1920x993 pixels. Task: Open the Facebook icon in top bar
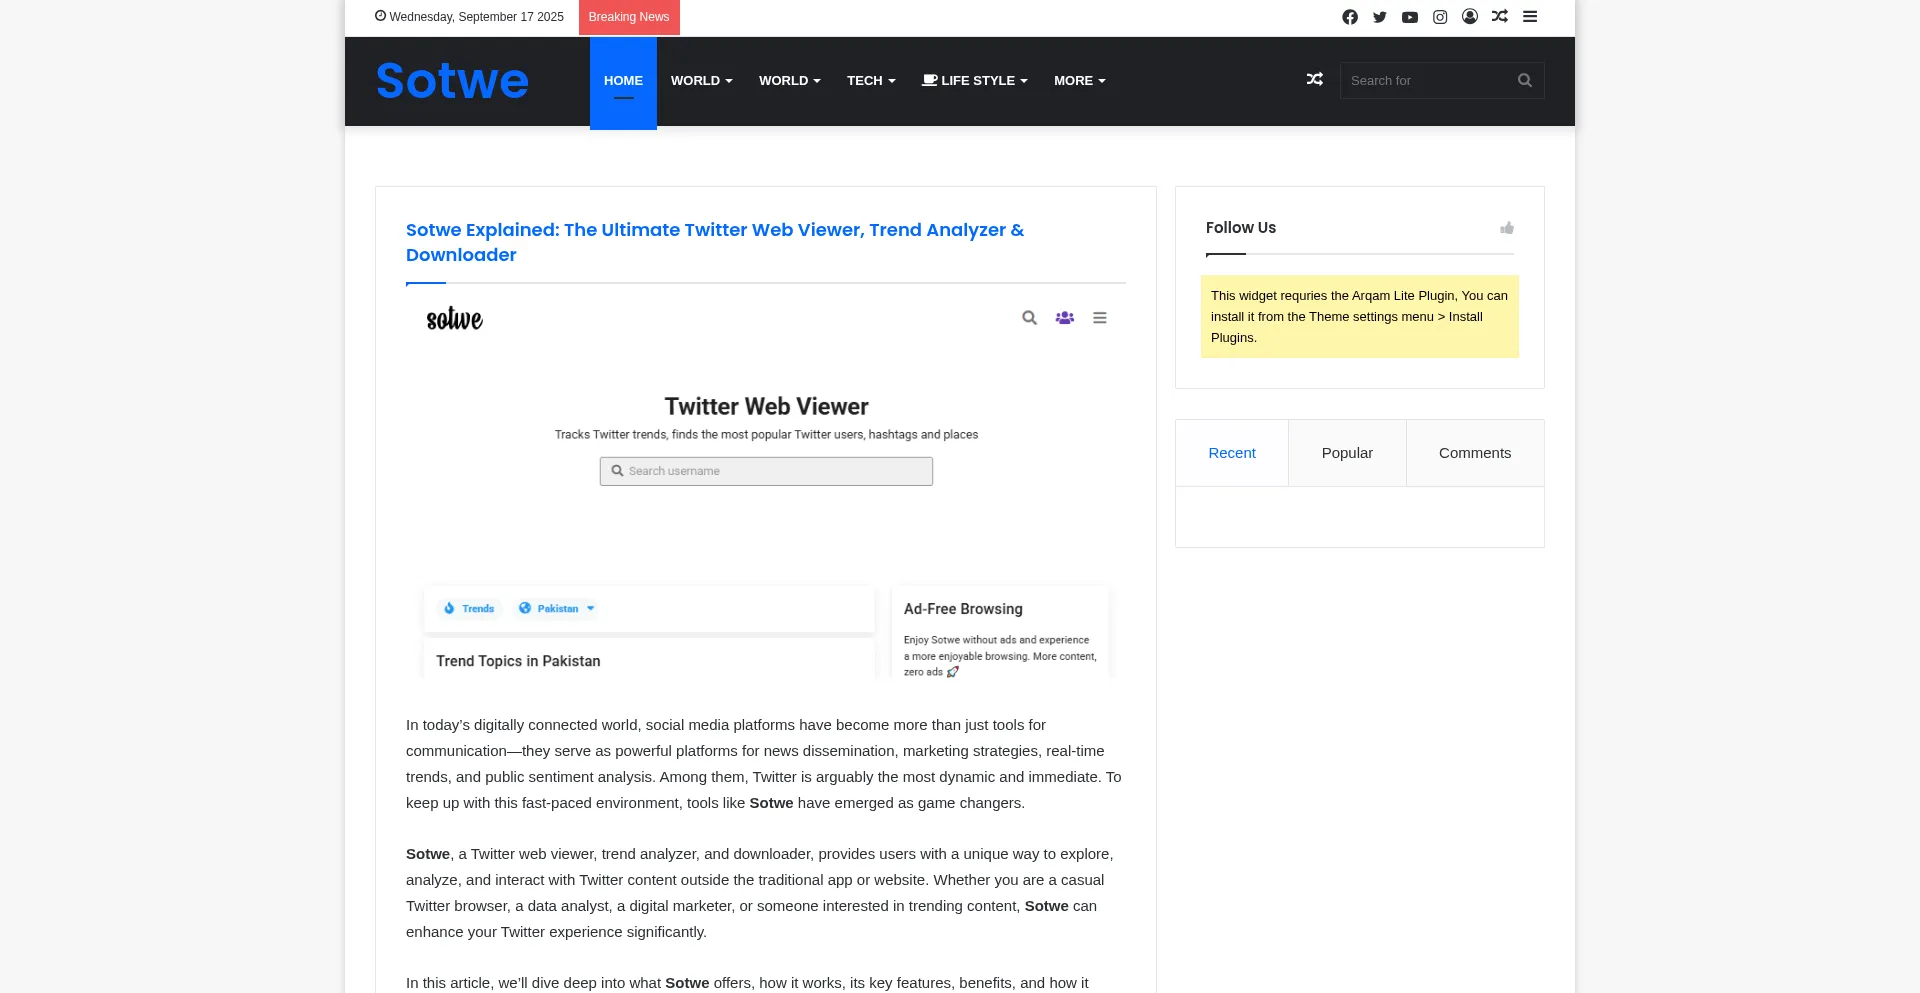pyautogui.click(x=1350, y=17)
